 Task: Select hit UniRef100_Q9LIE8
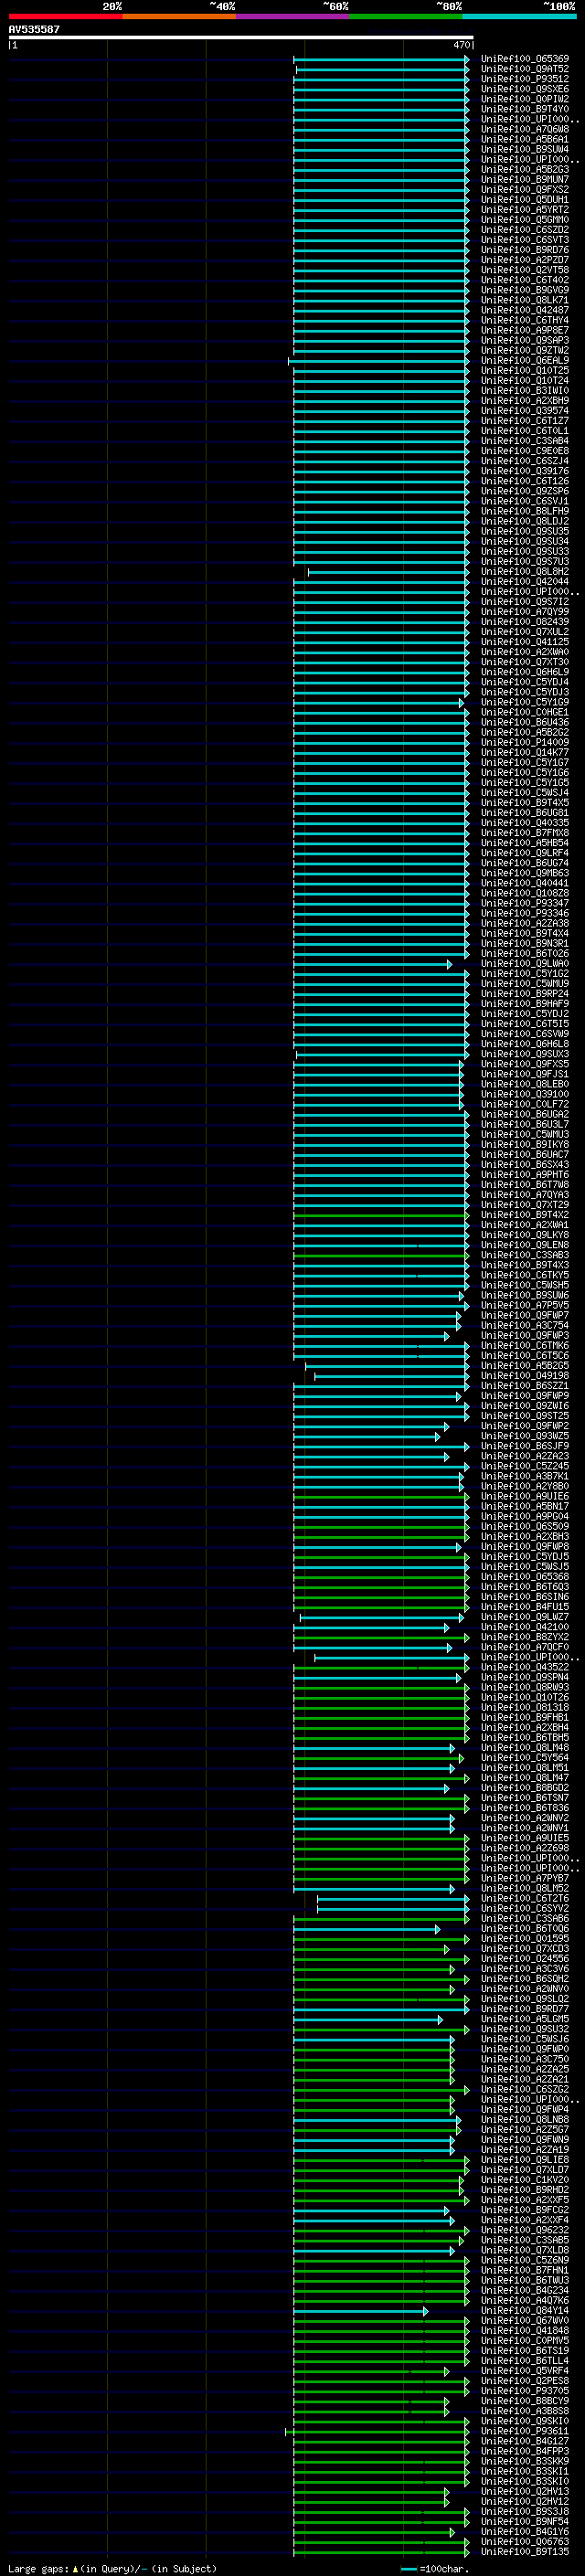click(525, 2160)
